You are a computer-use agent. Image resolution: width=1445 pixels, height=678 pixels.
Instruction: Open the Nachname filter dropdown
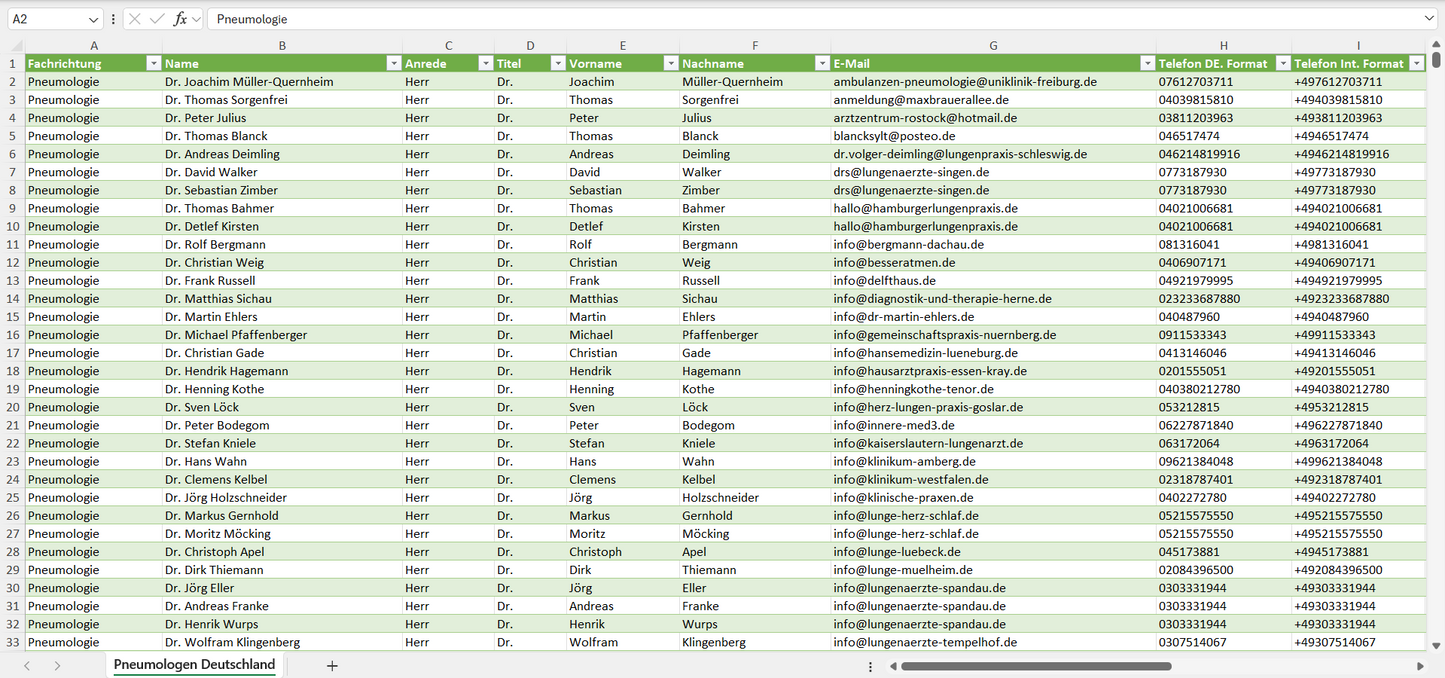(821, 63)
